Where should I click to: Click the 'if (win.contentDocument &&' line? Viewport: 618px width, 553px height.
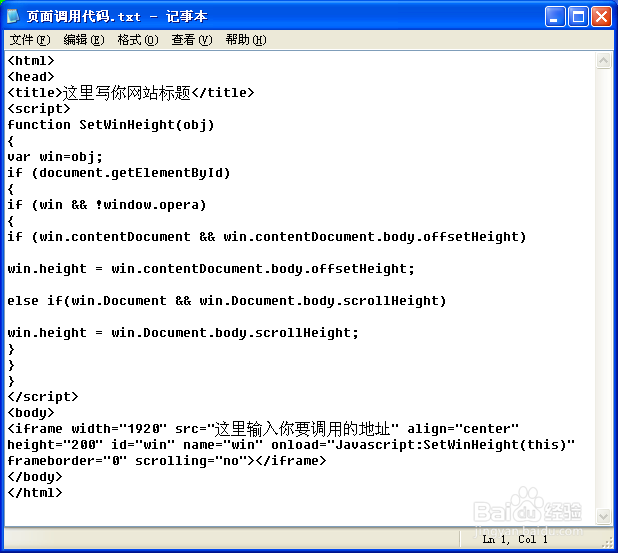(x=266, y=236)
